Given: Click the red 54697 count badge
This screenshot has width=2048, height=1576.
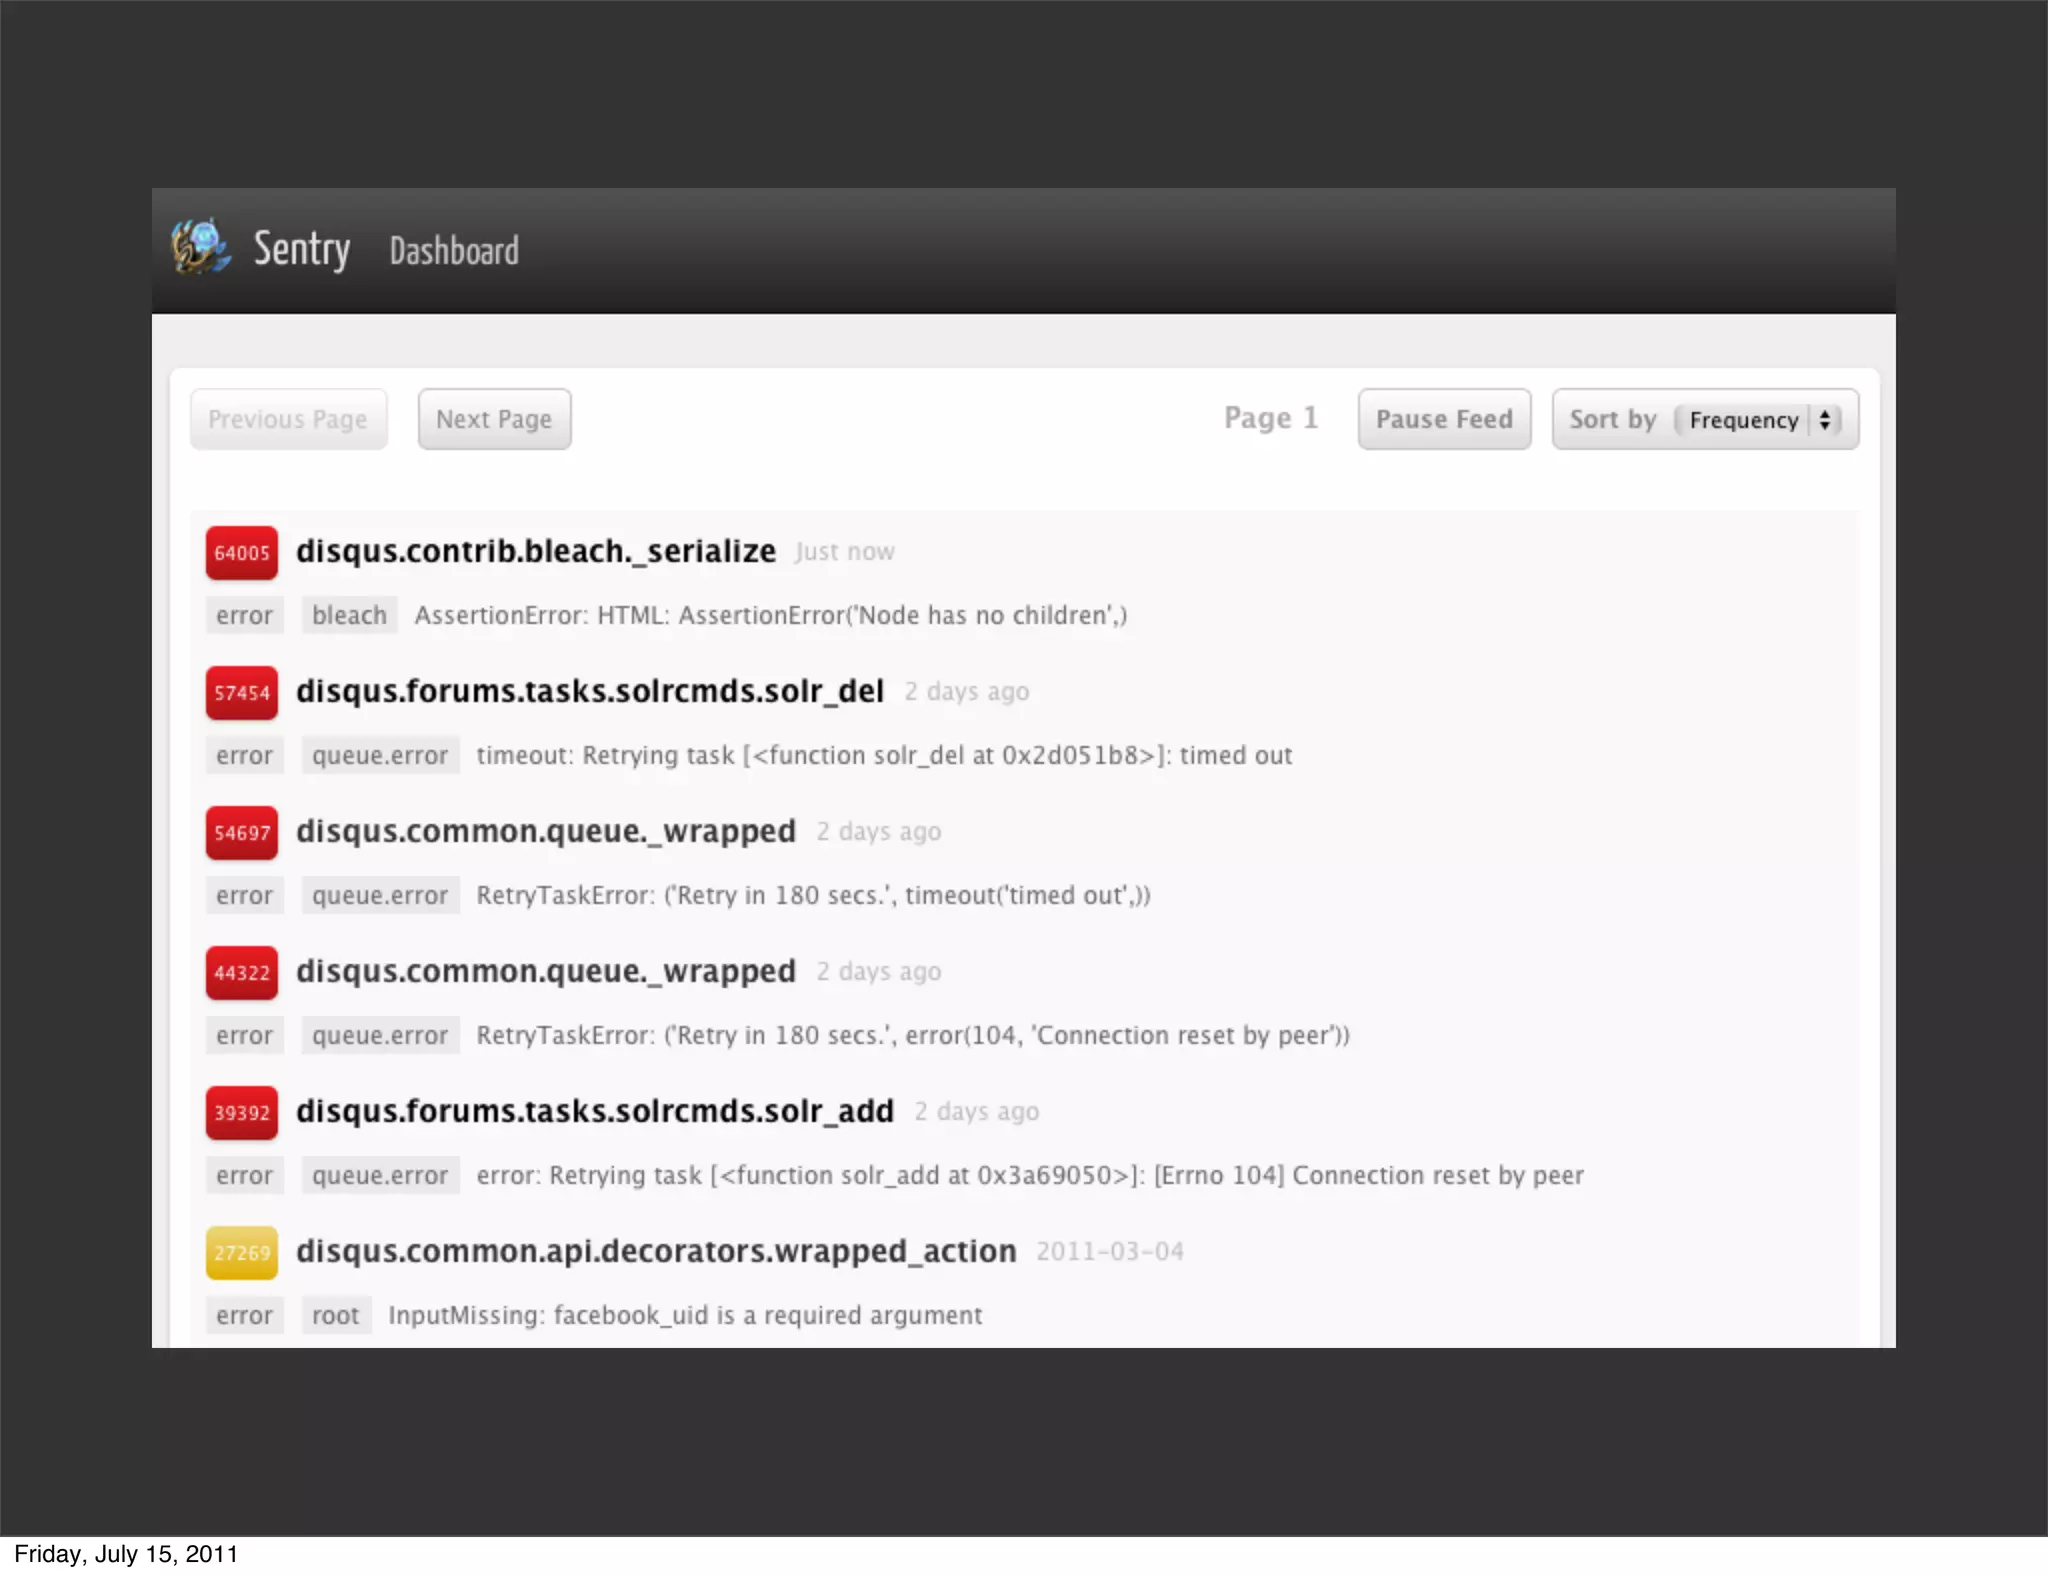Looking at the screenshot, I should [x=242, y=833].
